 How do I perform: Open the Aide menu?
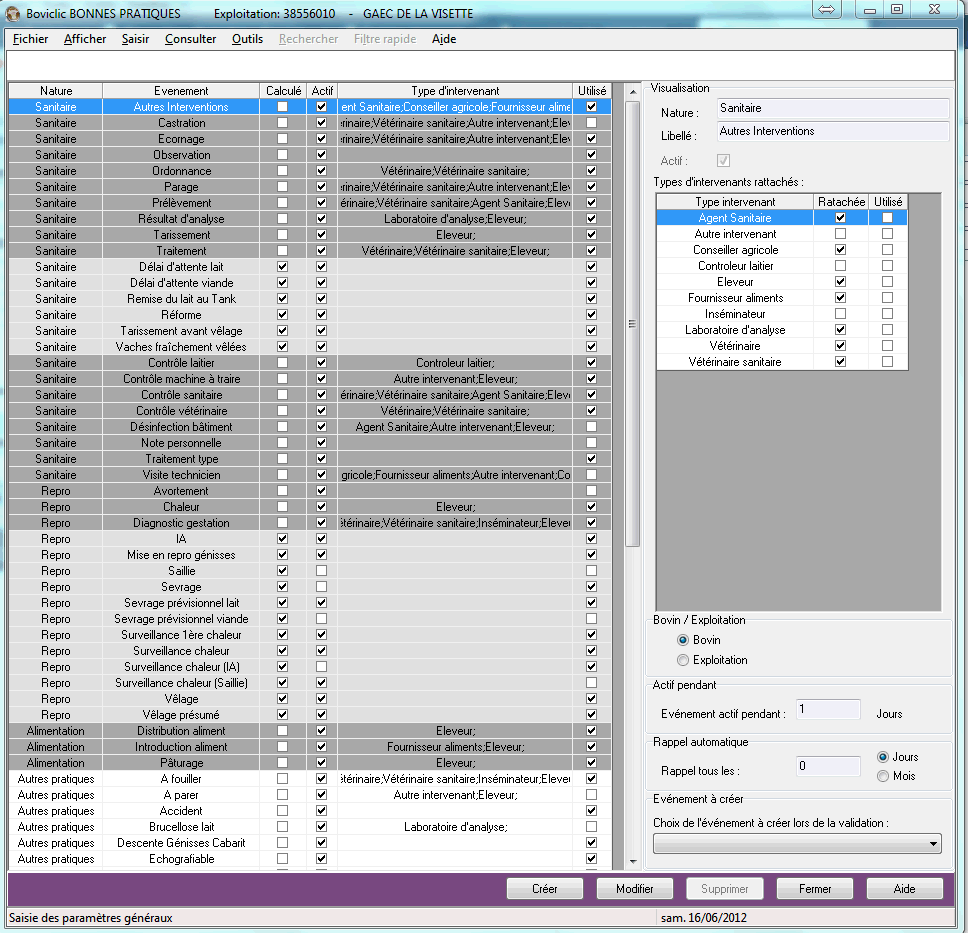[x=444, y=39]
